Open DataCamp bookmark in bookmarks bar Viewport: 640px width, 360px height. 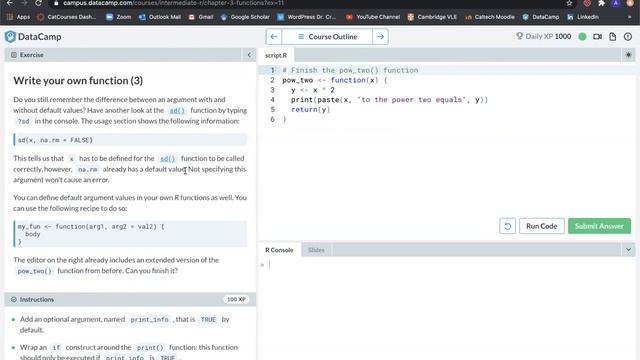coord(541,17)
